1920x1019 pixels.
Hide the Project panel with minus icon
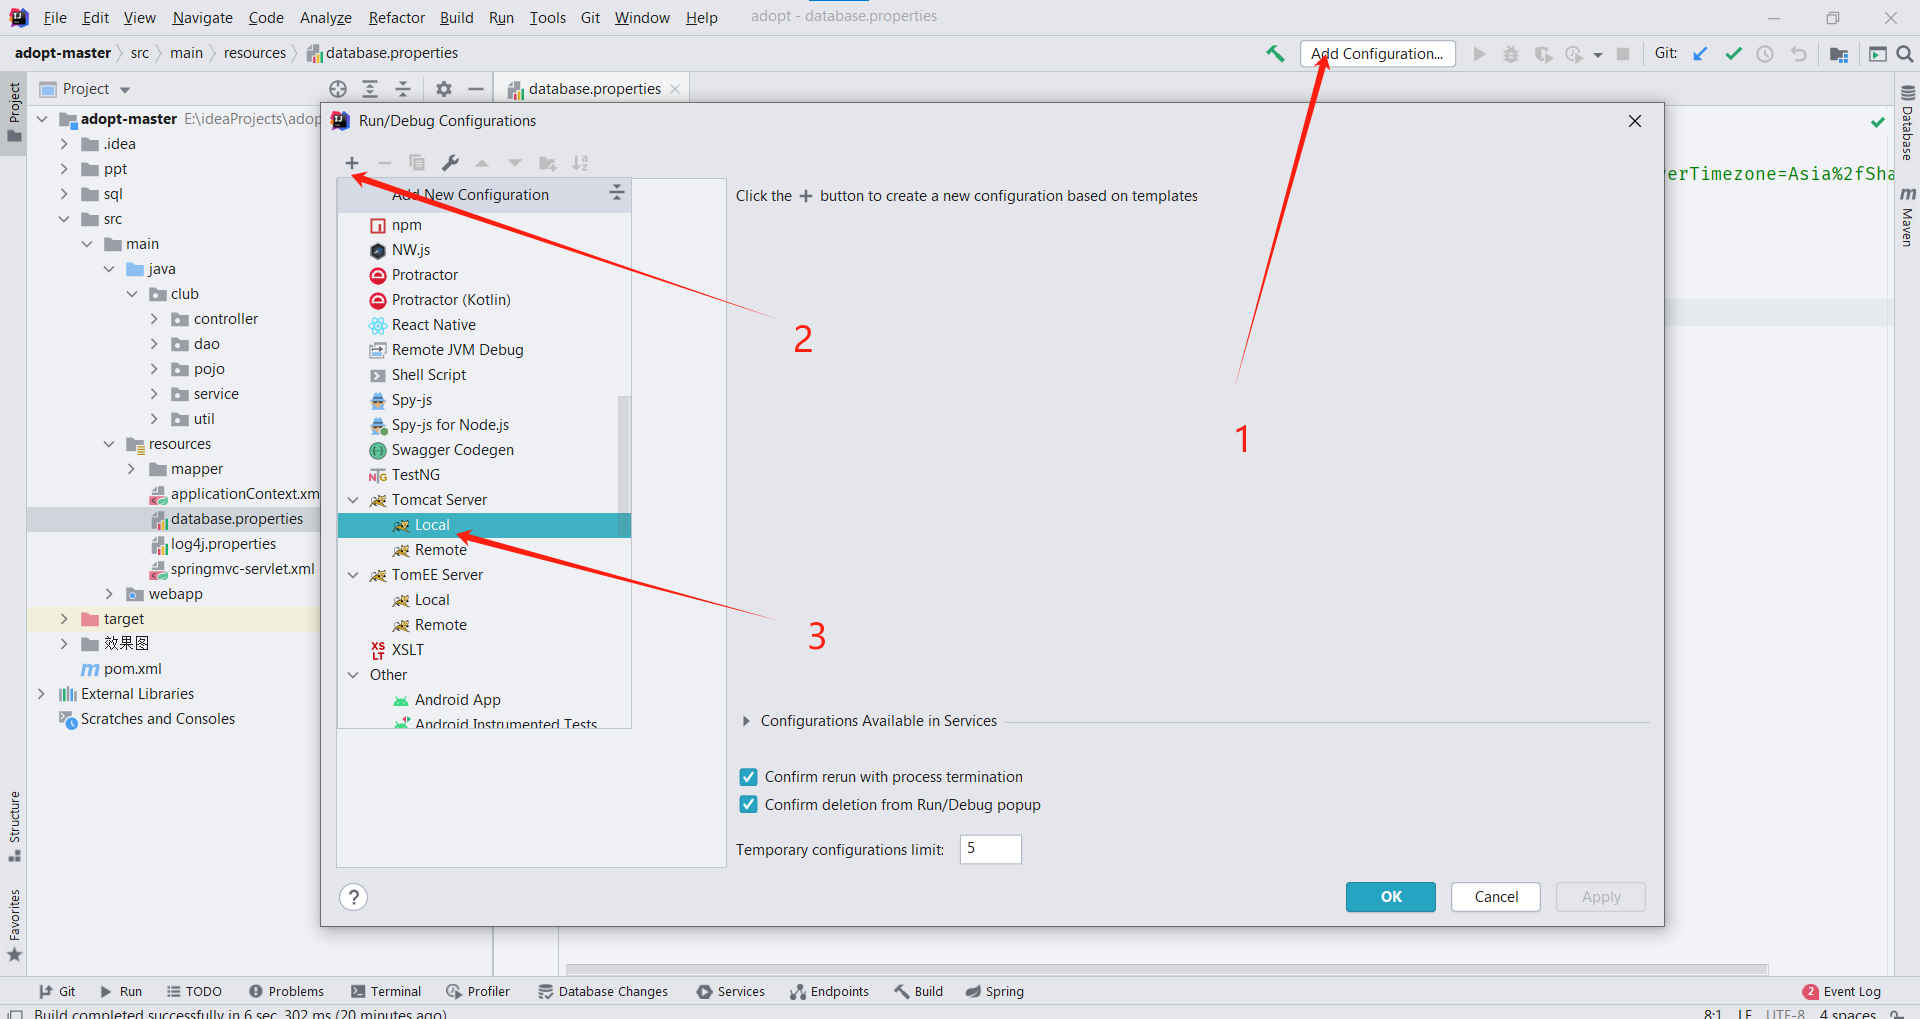(x=476, y=89)
